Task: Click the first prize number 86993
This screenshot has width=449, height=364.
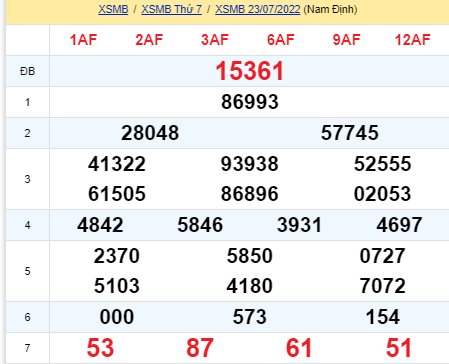Action: coord(250,102)
